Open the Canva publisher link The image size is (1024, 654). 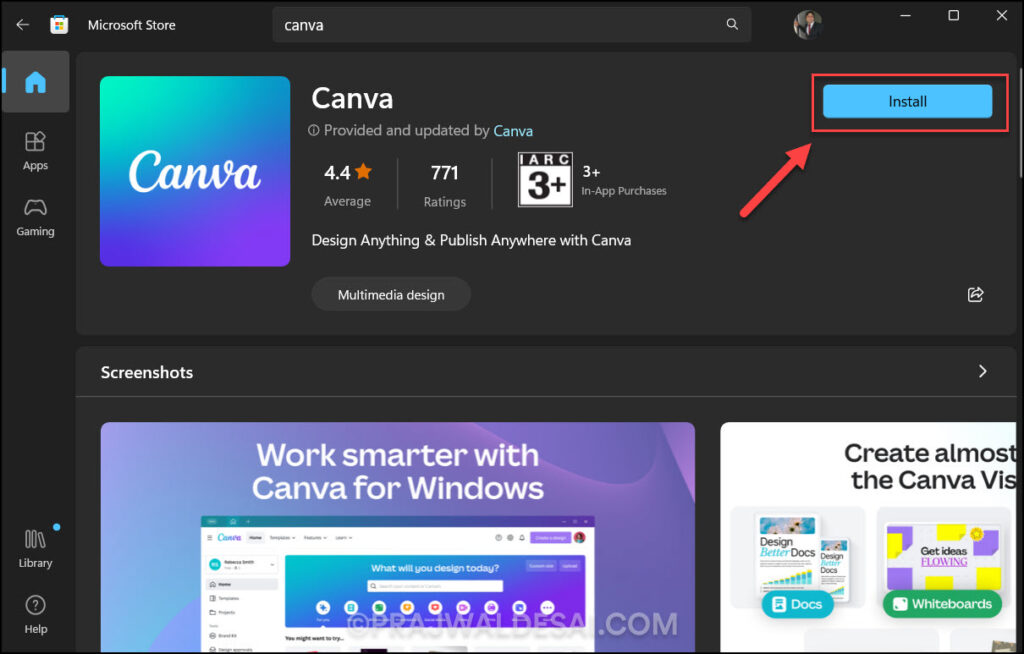(513, 131)
